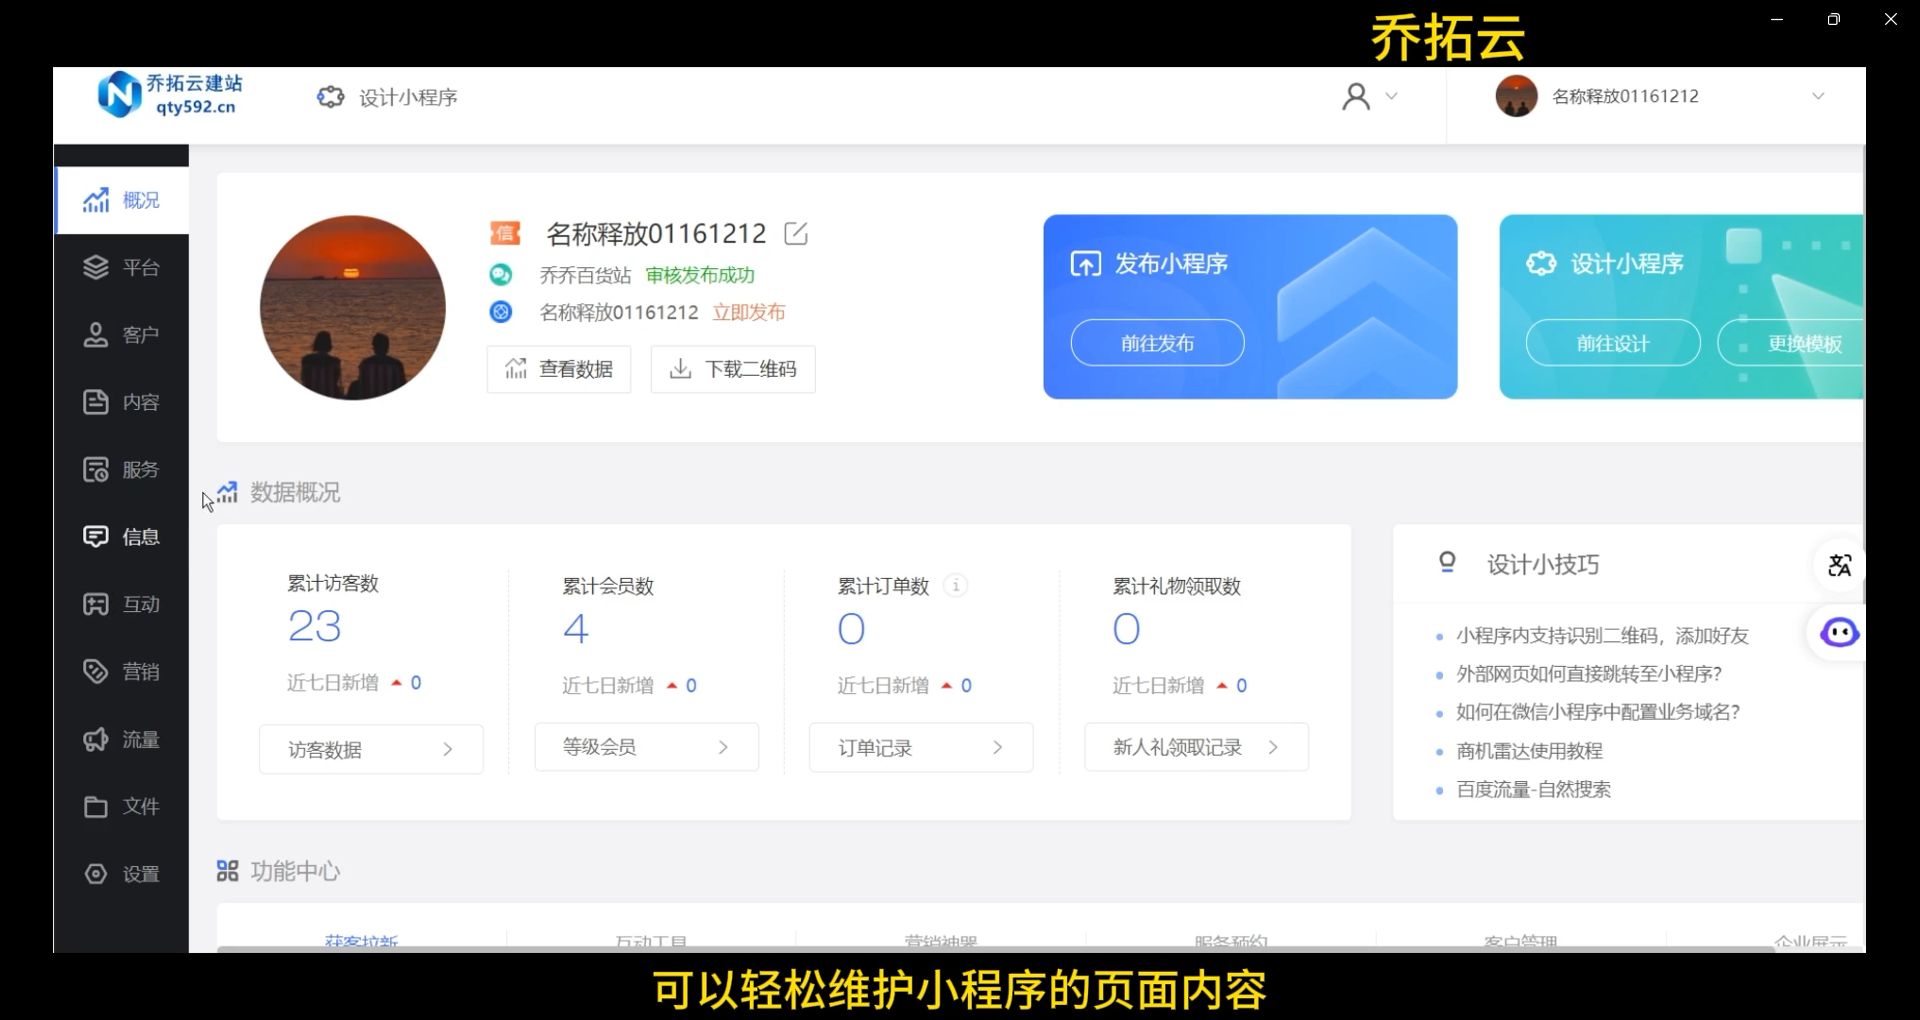Click the 下载二维码 button

(733, 369)
